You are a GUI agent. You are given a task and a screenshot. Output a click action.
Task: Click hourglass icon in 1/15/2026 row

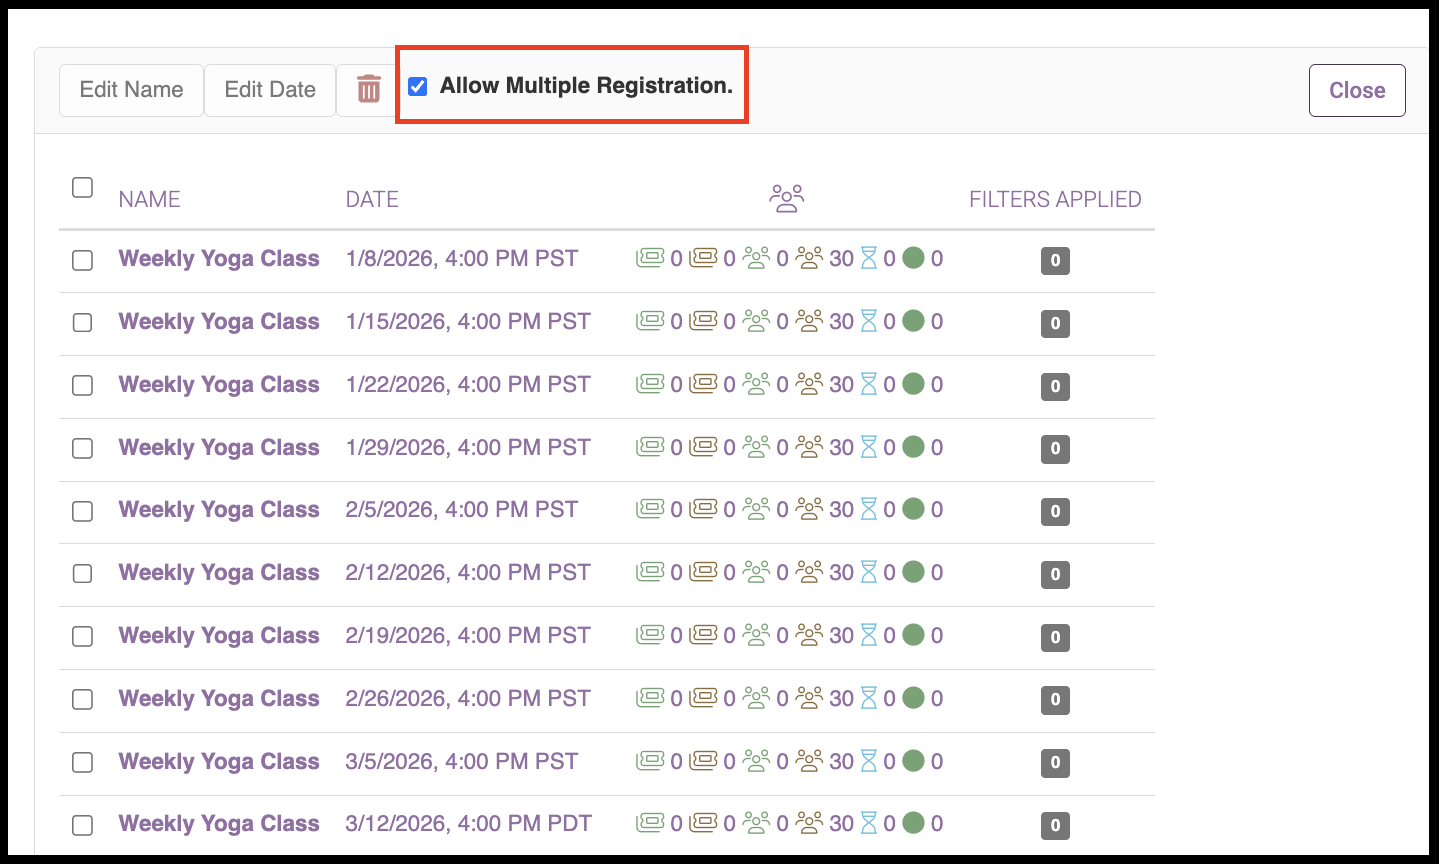click(x=869, y=322)
